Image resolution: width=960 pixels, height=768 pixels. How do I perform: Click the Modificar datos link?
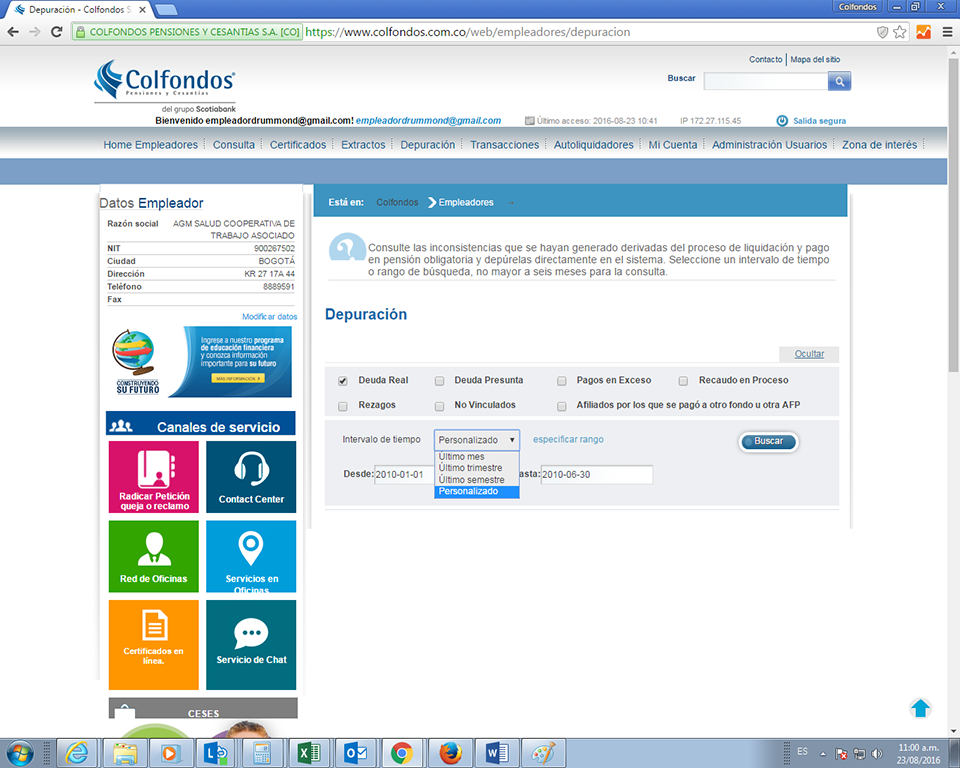coord(269,317)
